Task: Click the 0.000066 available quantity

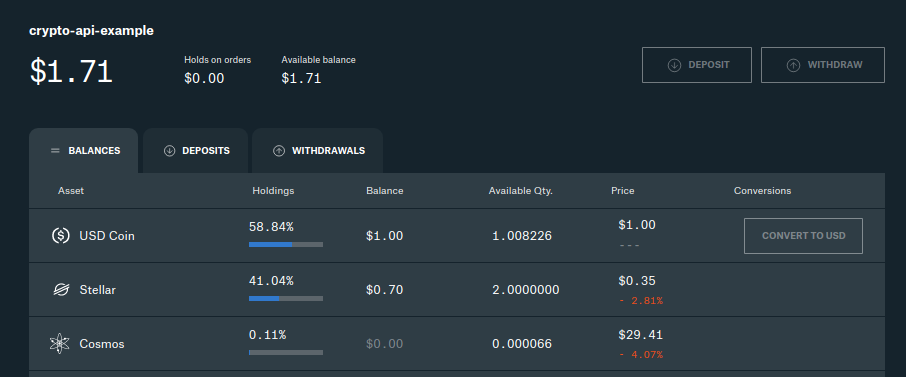Action: (522, 344)
